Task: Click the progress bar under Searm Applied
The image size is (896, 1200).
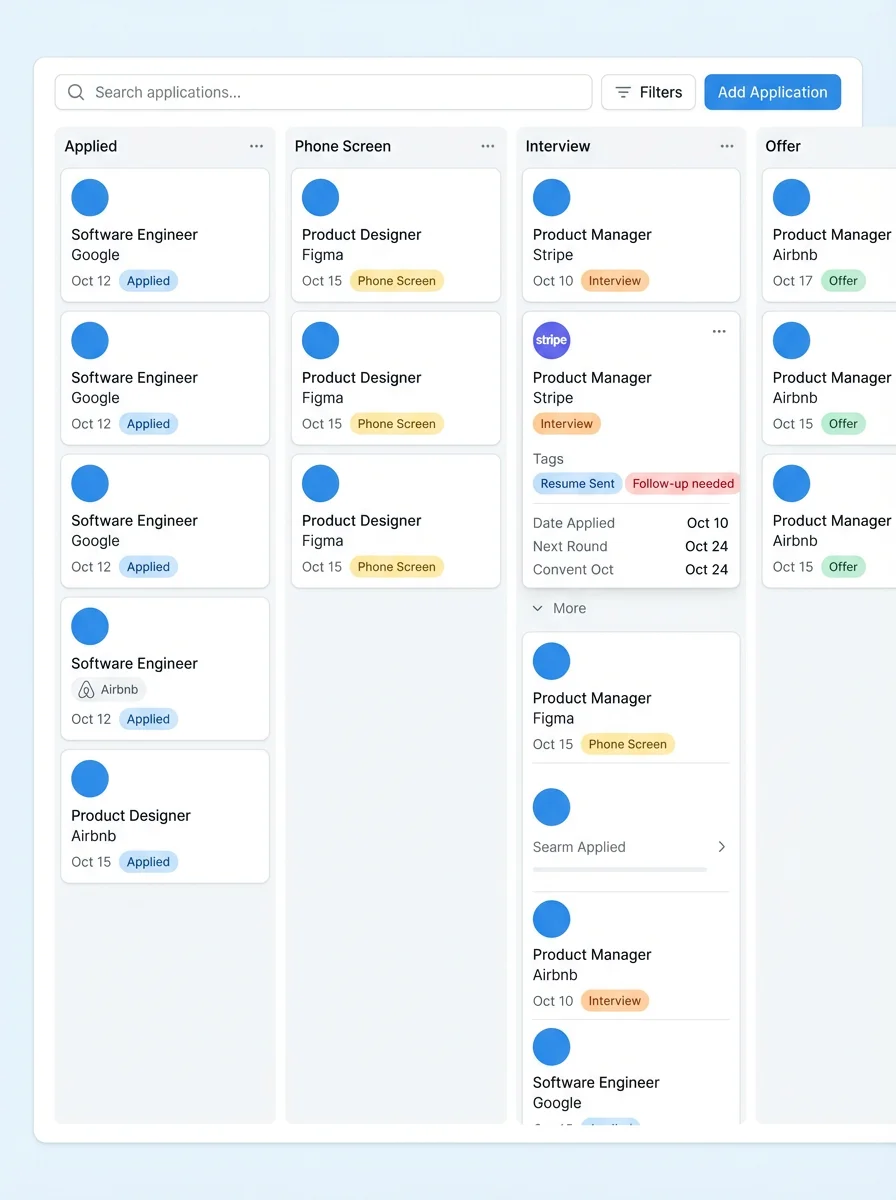Action: pos(620,869)
